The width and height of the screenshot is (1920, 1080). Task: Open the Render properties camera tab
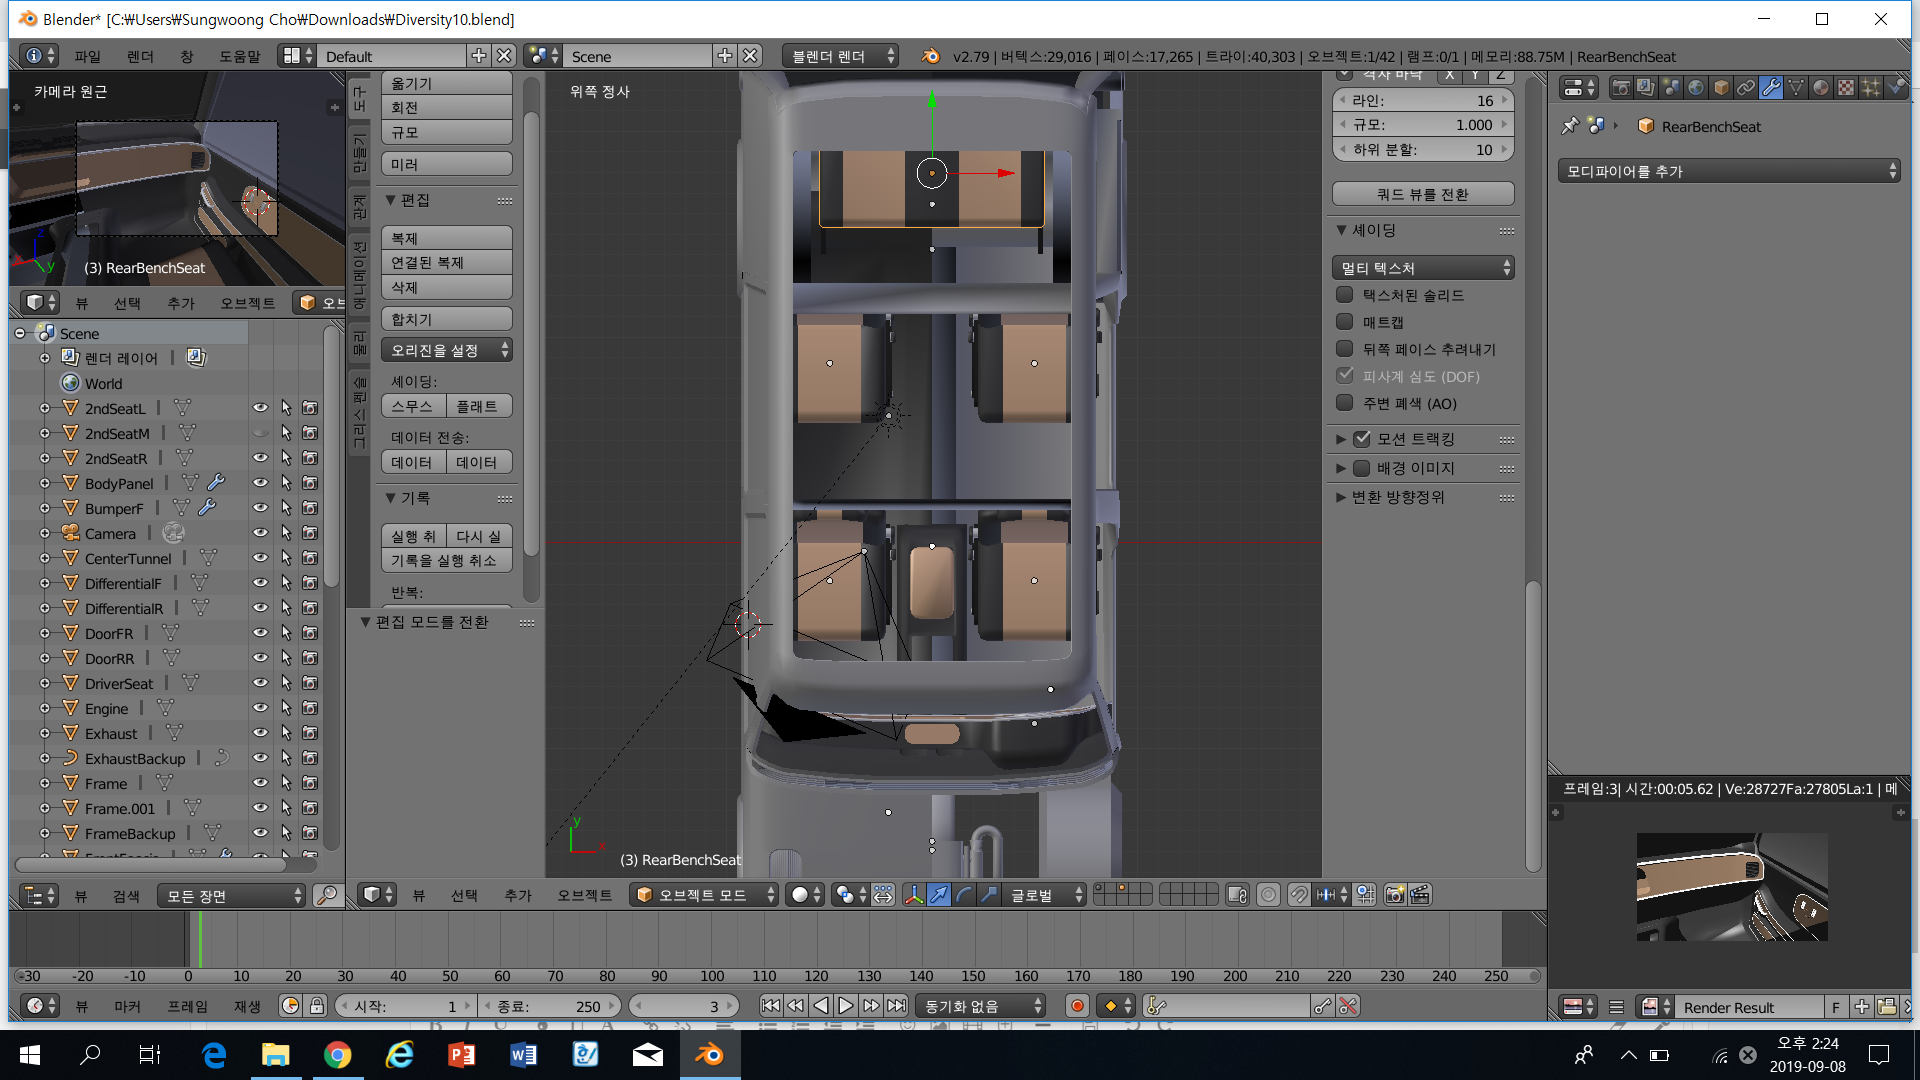(x=1621, y=88)
